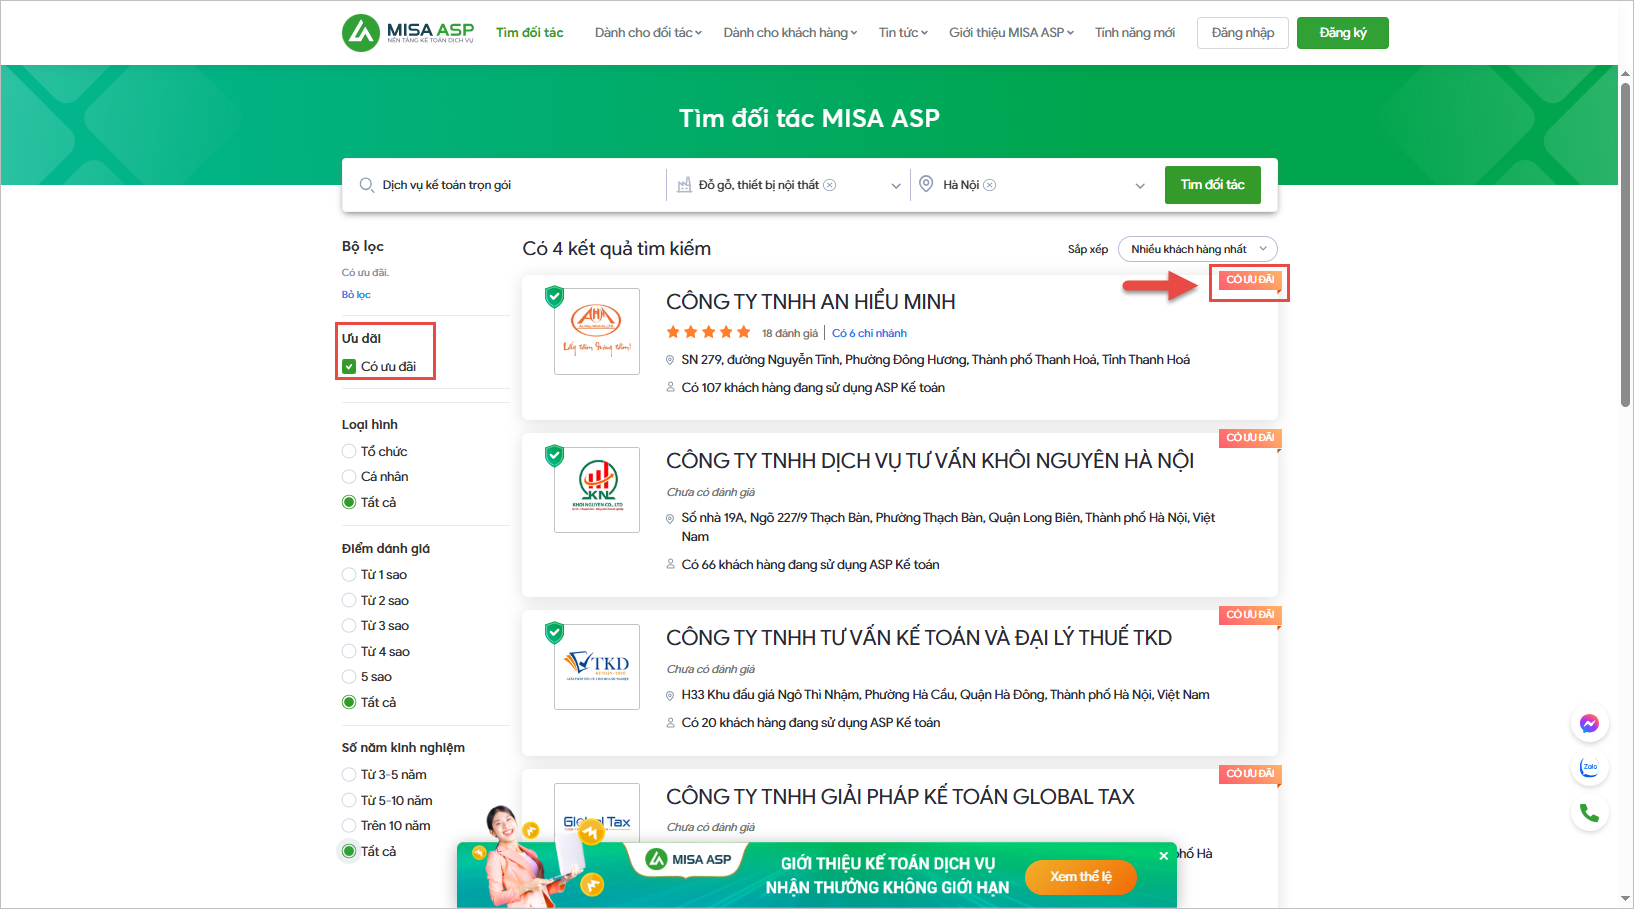Viewport: 1634px width, 909px height.
Task: Close the bottom promotional banner
Action: pyautogui.click(x=1164, y=856)
